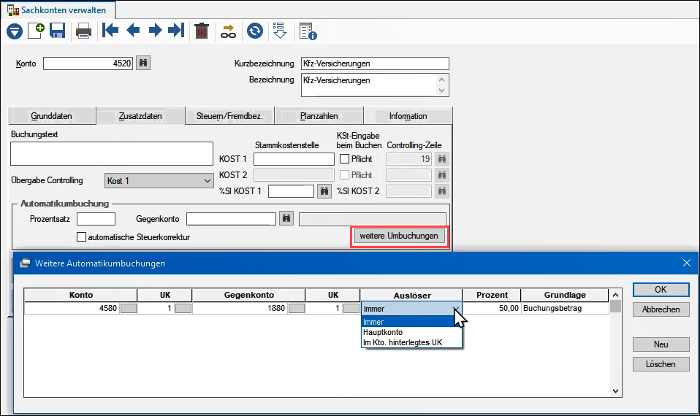Go to the next record
The image size is (700, 416).
(155, 30)
